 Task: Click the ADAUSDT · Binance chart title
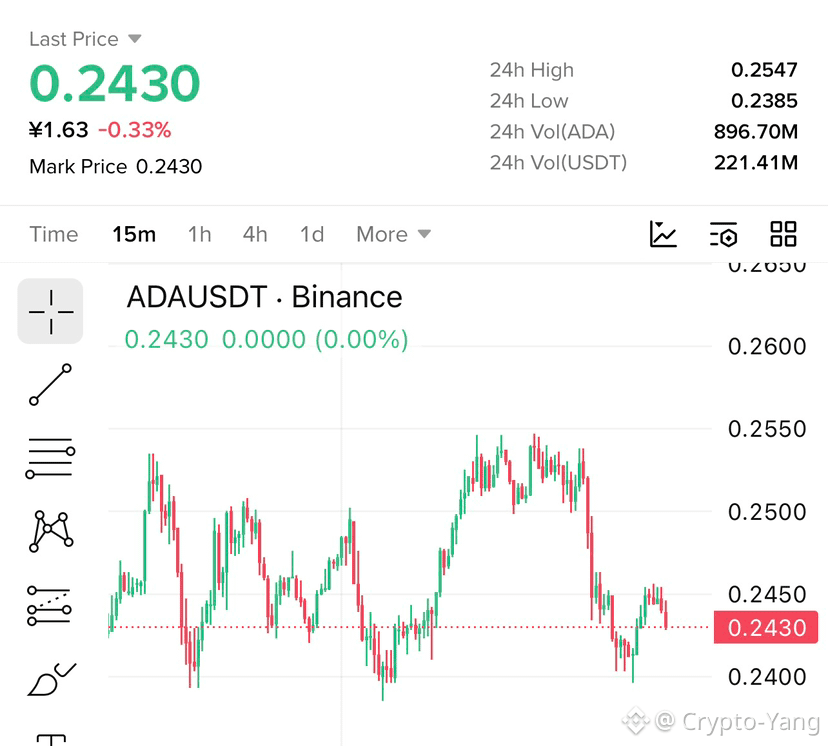pyautogui.click(x=265, y=297)
